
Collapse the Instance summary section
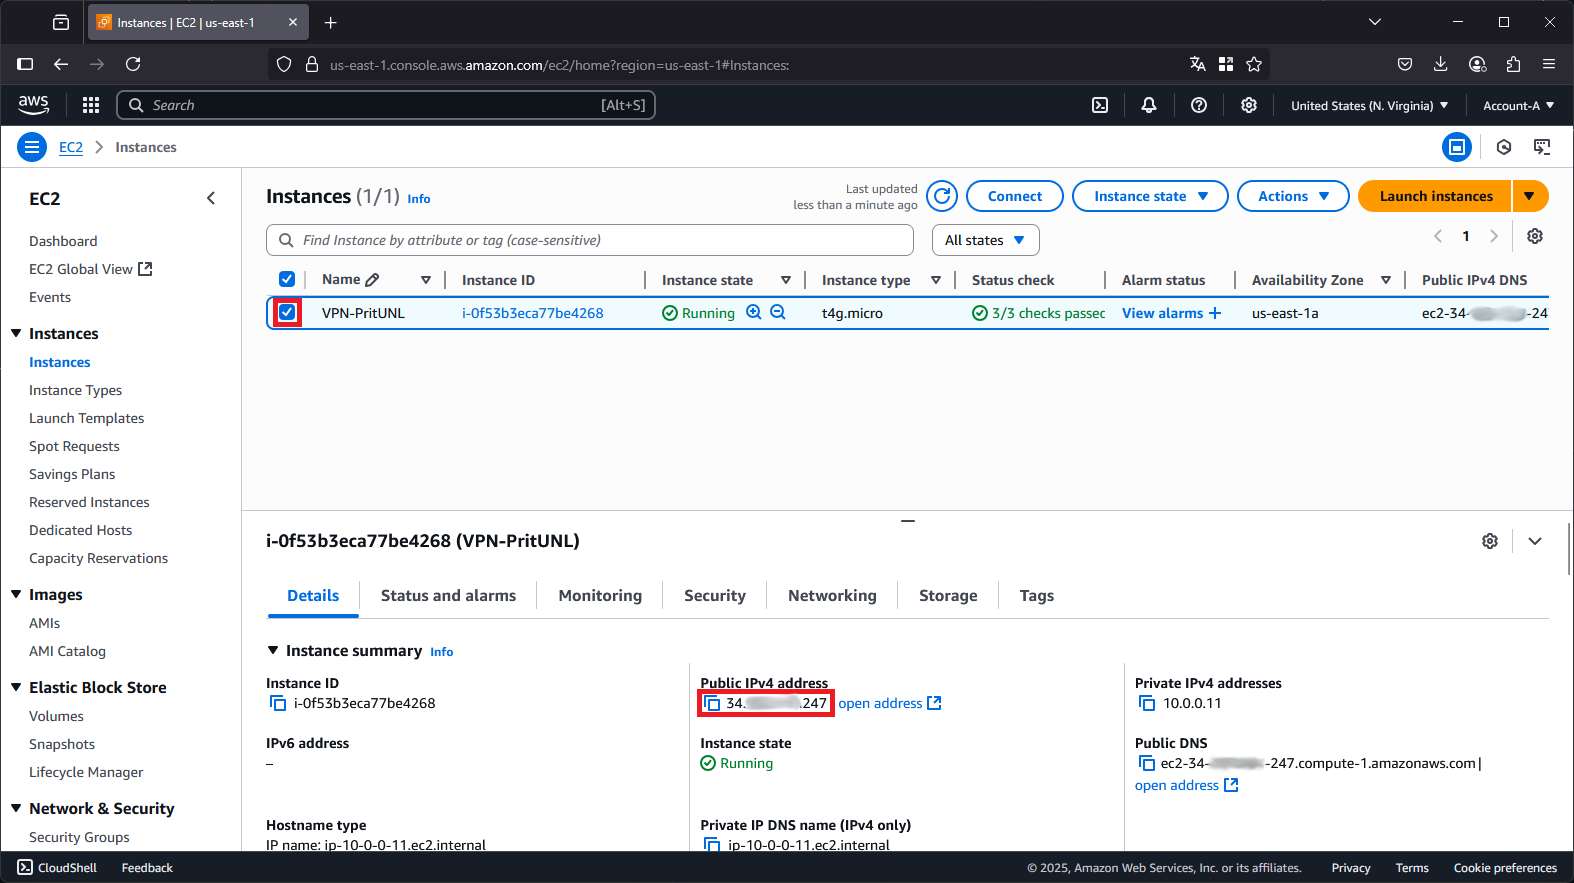pyautogui.click(x=272, y=650)
